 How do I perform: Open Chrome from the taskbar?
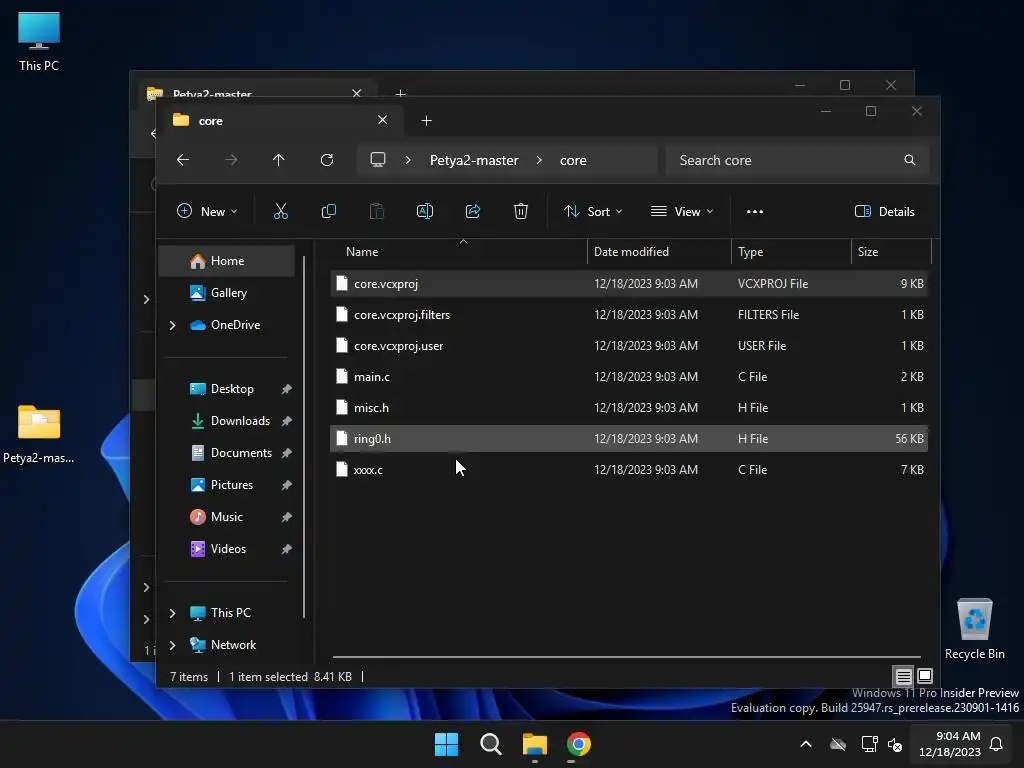coord(579,744)
